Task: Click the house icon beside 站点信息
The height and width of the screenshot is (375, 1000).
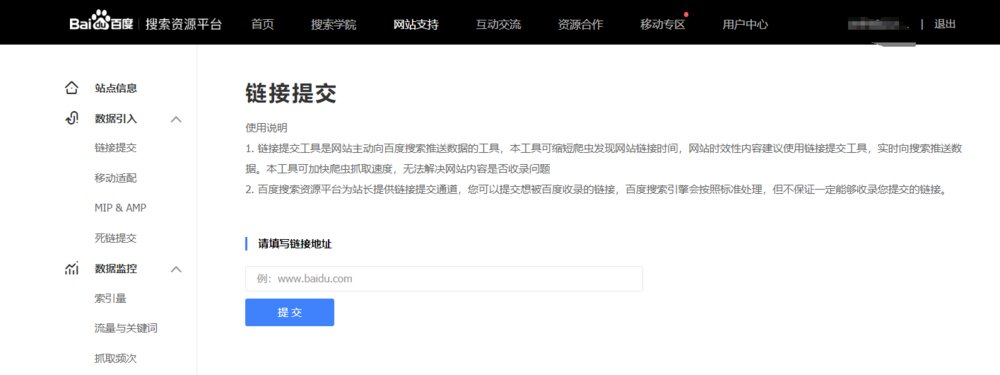Action: coord(71,88)
